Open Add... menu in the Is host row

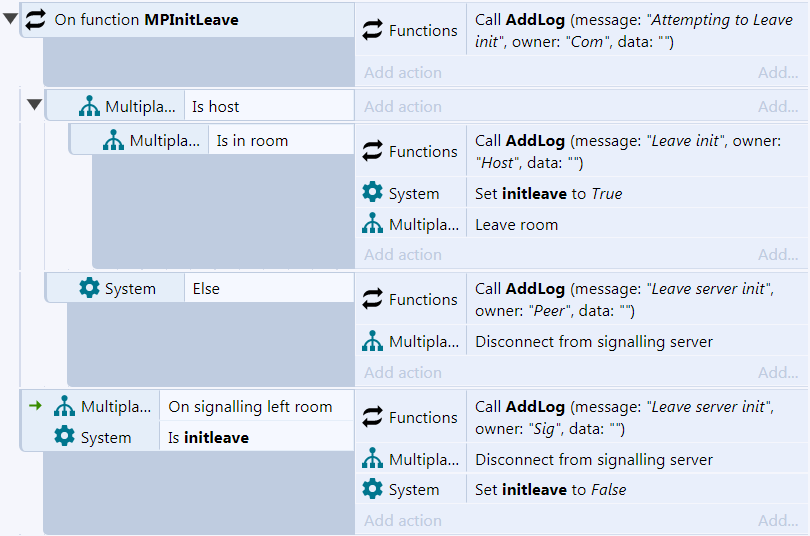tap(778, 106)
